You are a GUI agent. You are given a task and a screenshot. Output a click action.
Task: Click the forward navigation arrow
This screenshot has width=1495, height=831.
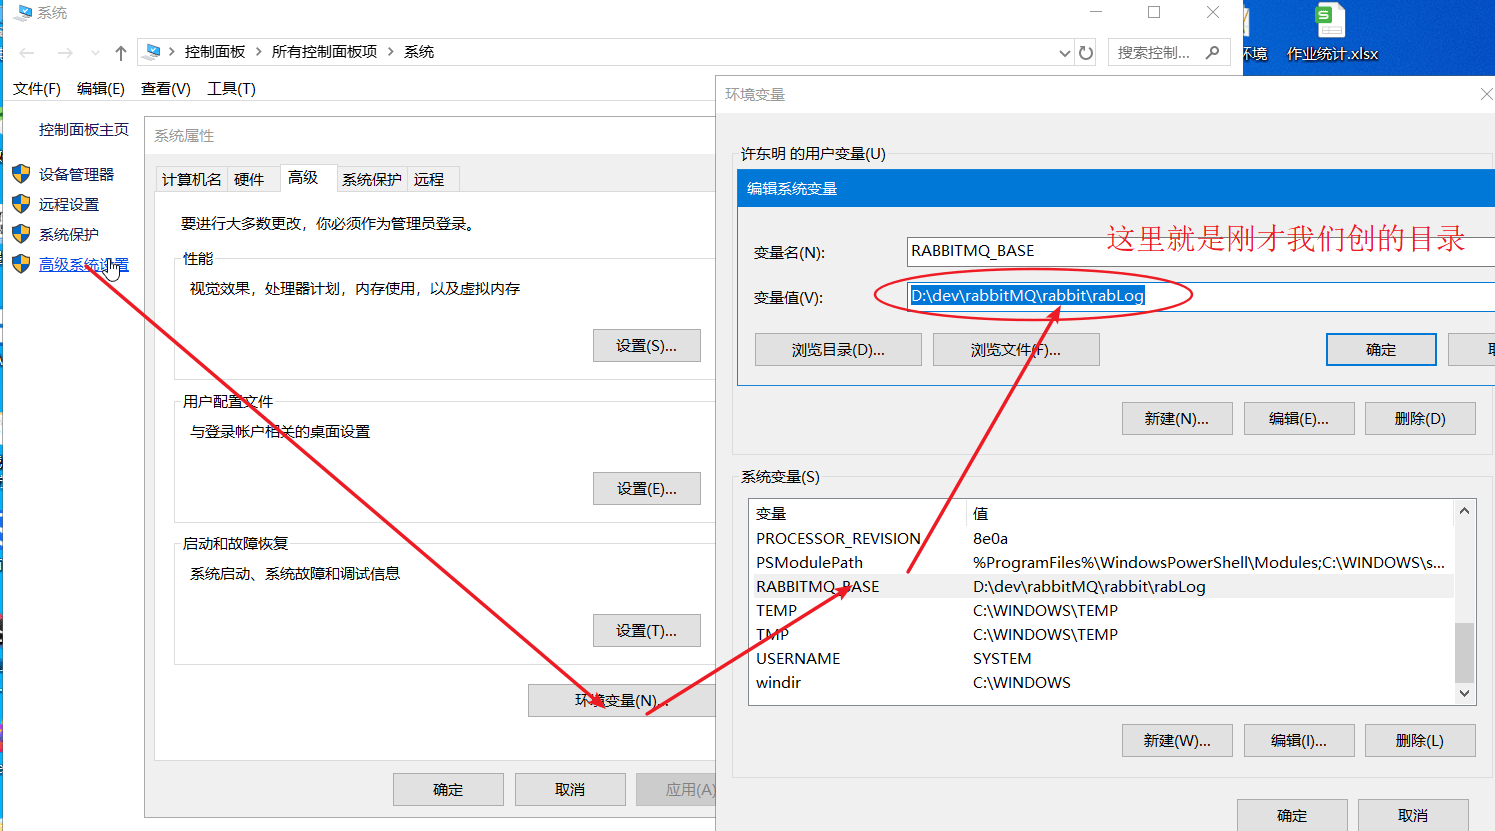[65, 53]
